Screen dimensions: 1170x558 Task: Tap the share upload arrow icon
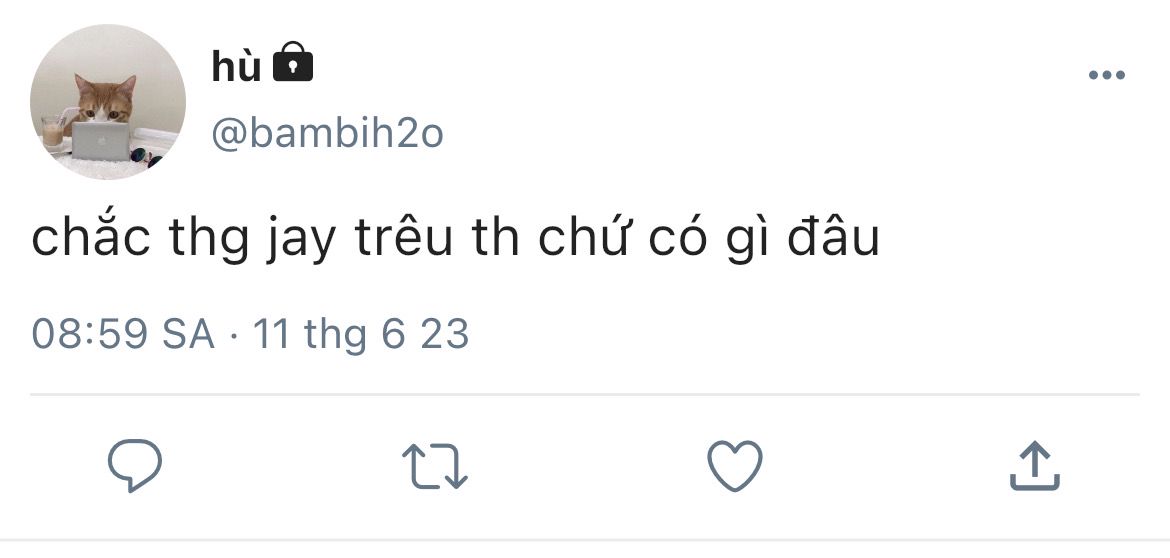pos(1035,465)
